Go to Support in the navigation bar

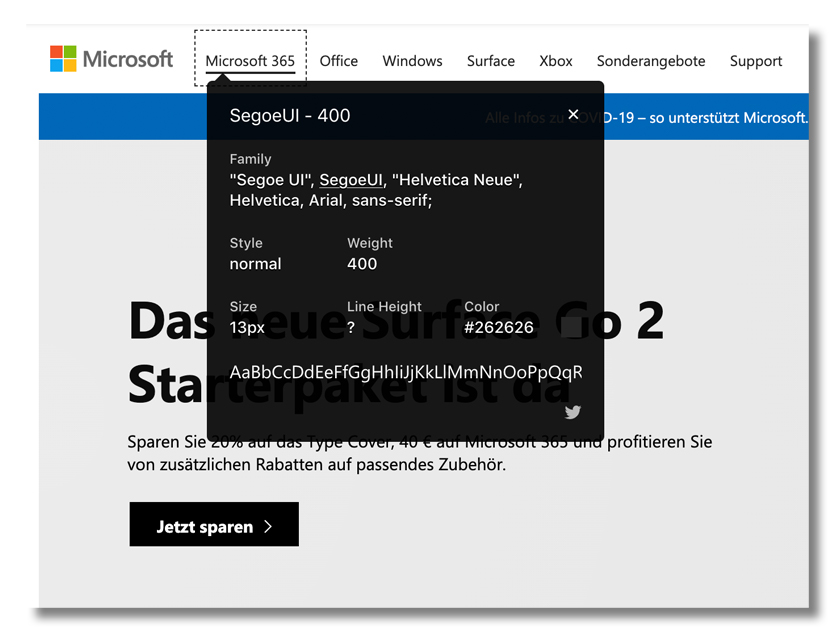pyautogui.click(x=756, y=61)
